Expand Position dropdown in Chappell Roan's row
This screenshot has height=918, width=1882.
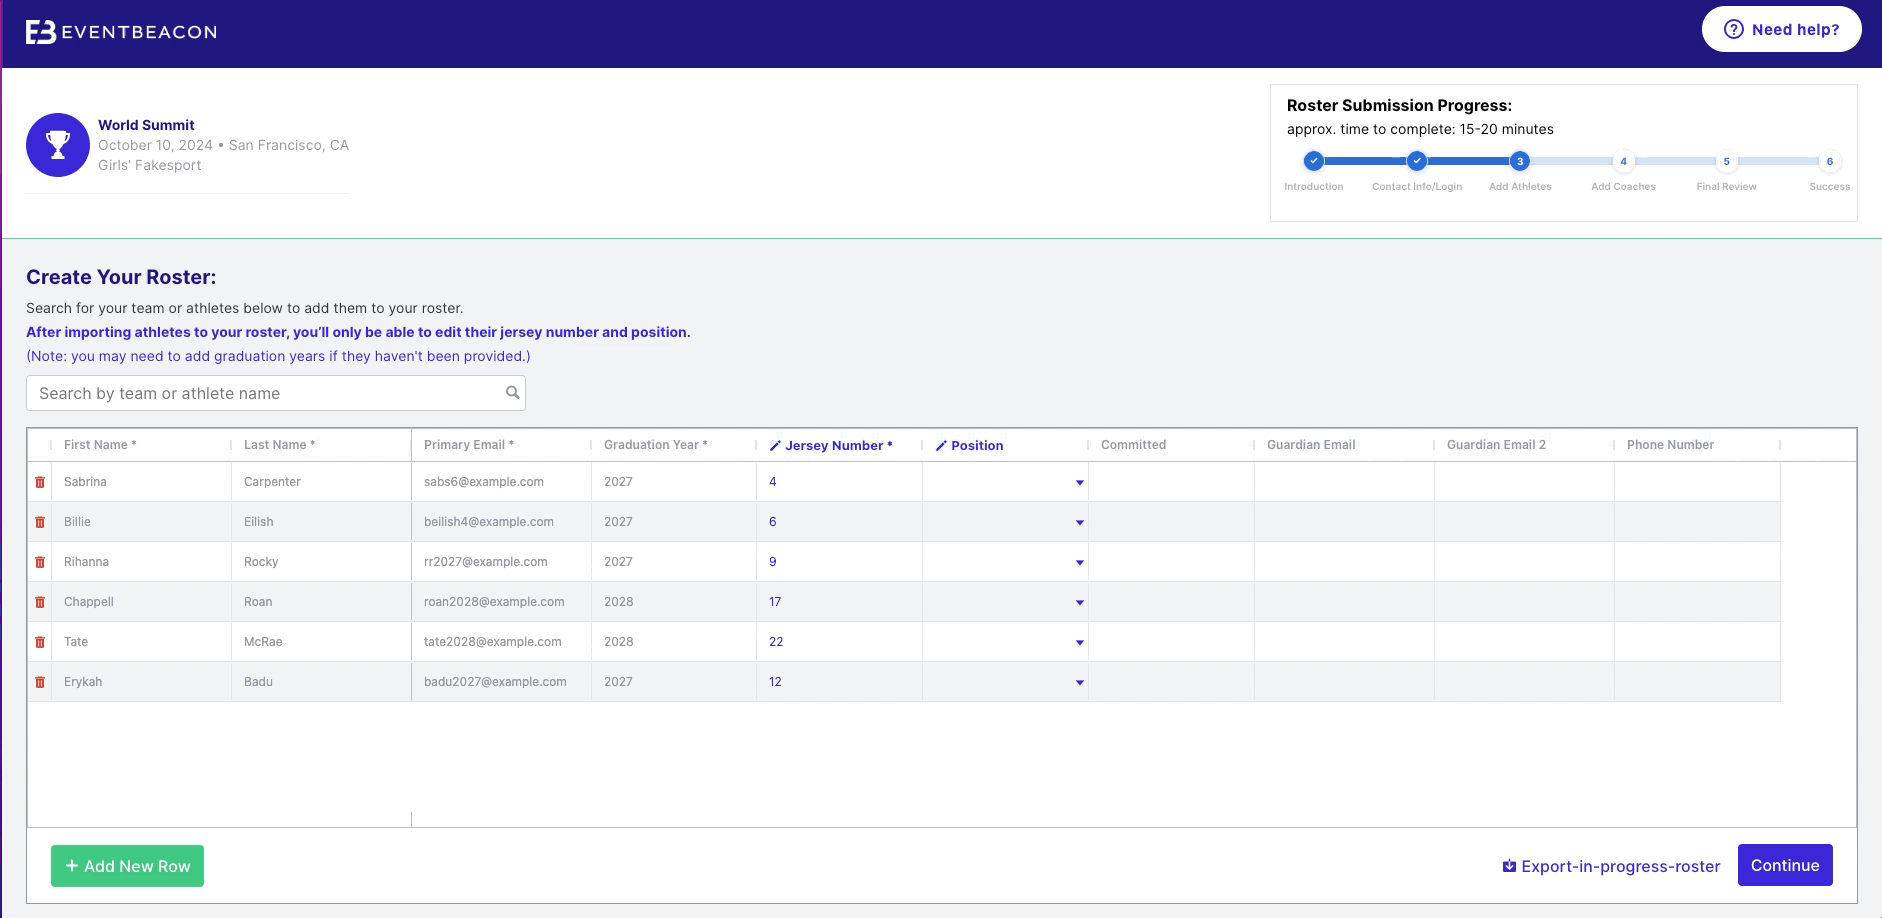pos(1079,603)
